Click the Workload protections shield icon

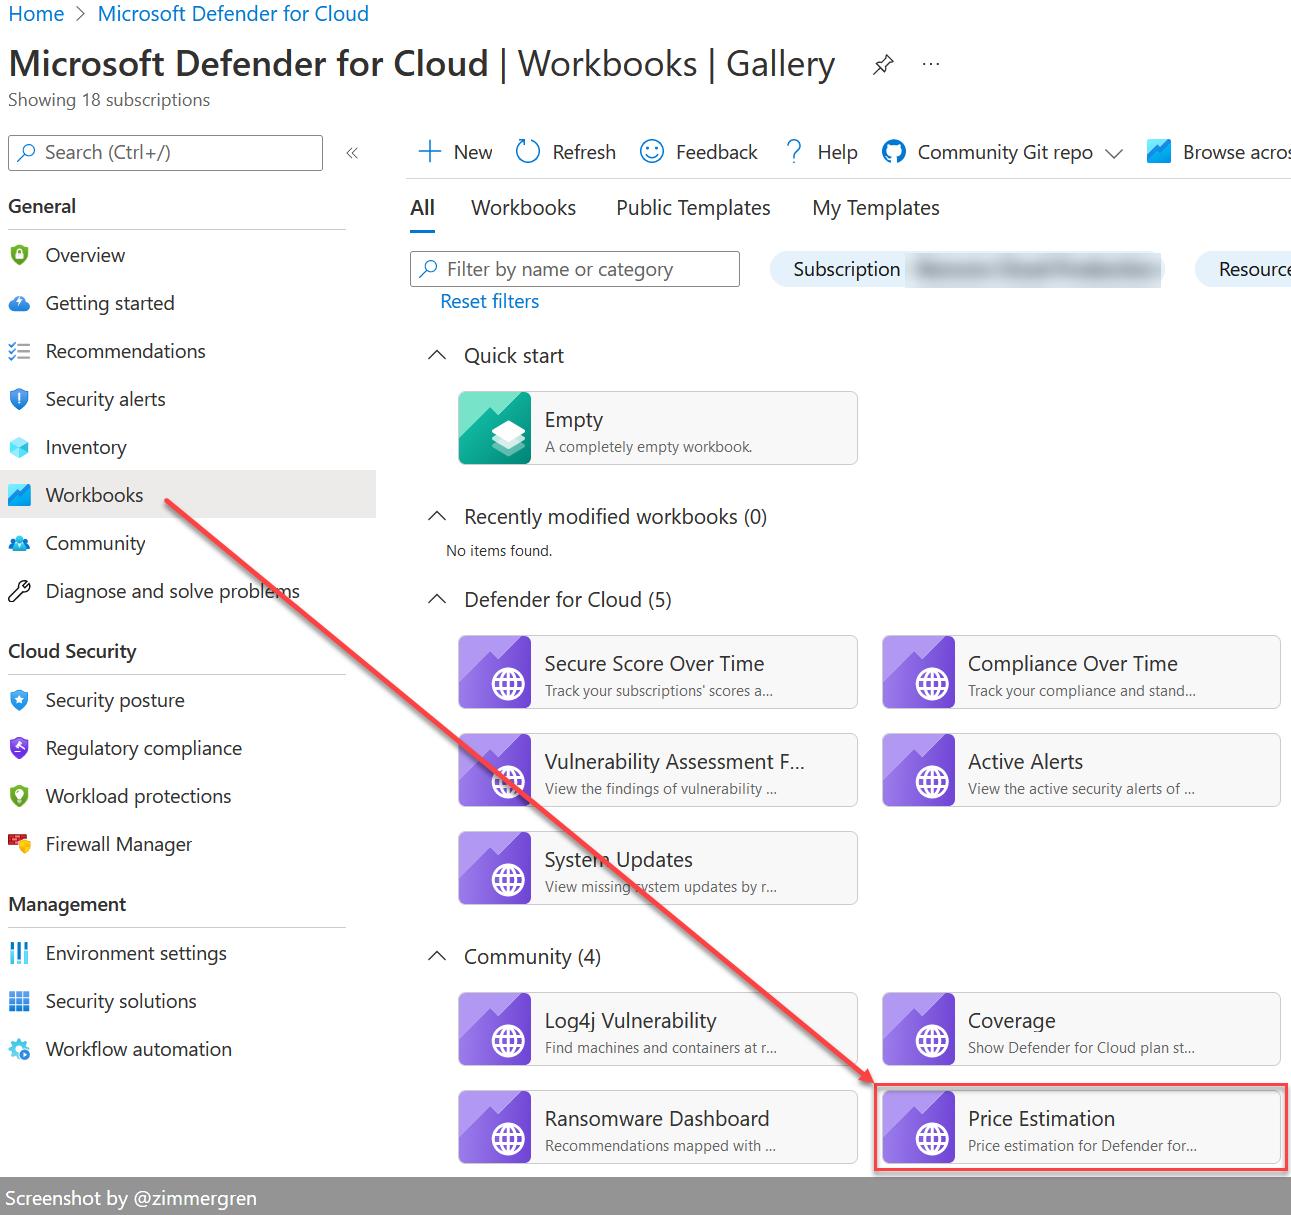tap(19, 796)
